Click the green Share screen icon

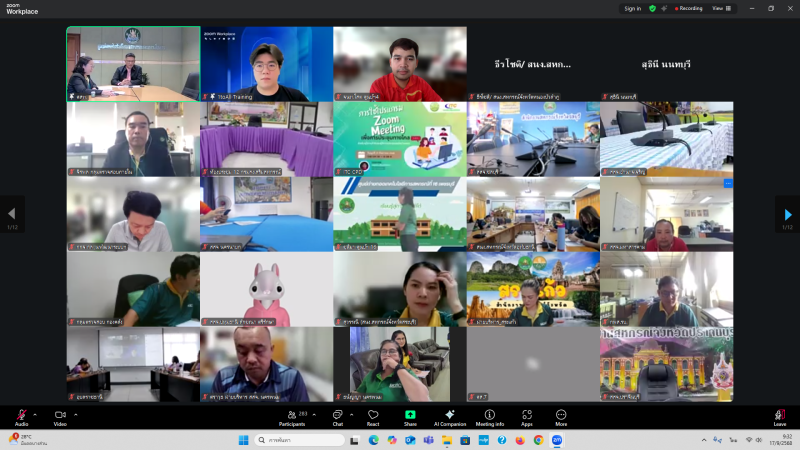[x=410, y=415]
